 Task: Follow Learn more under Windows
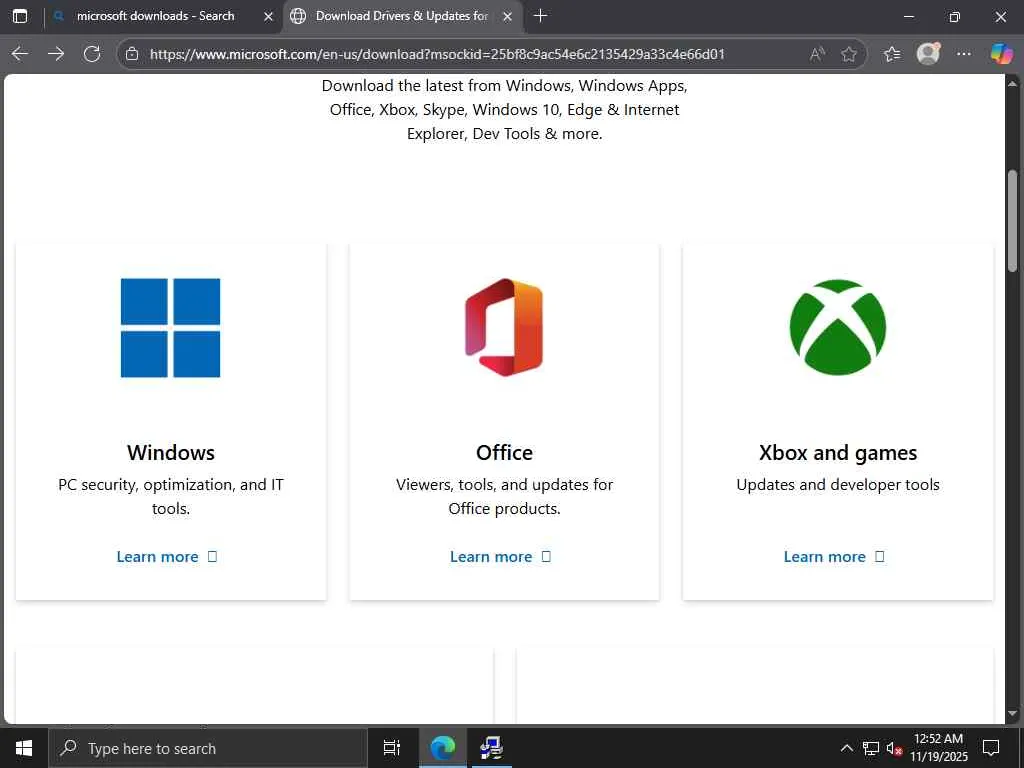[167, 557]
